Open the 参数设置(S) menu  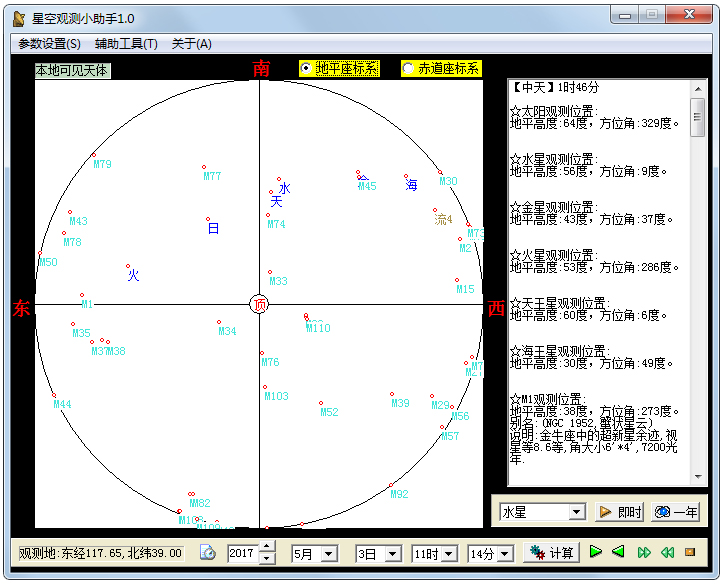49,44
